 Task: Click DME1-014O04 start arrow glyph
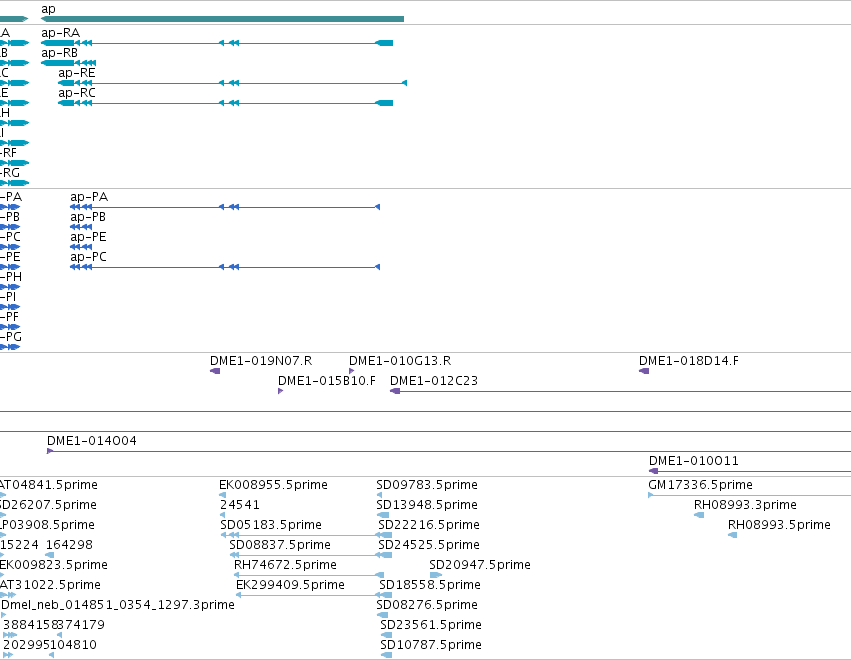pyautogui.click(x=50, y=451)
